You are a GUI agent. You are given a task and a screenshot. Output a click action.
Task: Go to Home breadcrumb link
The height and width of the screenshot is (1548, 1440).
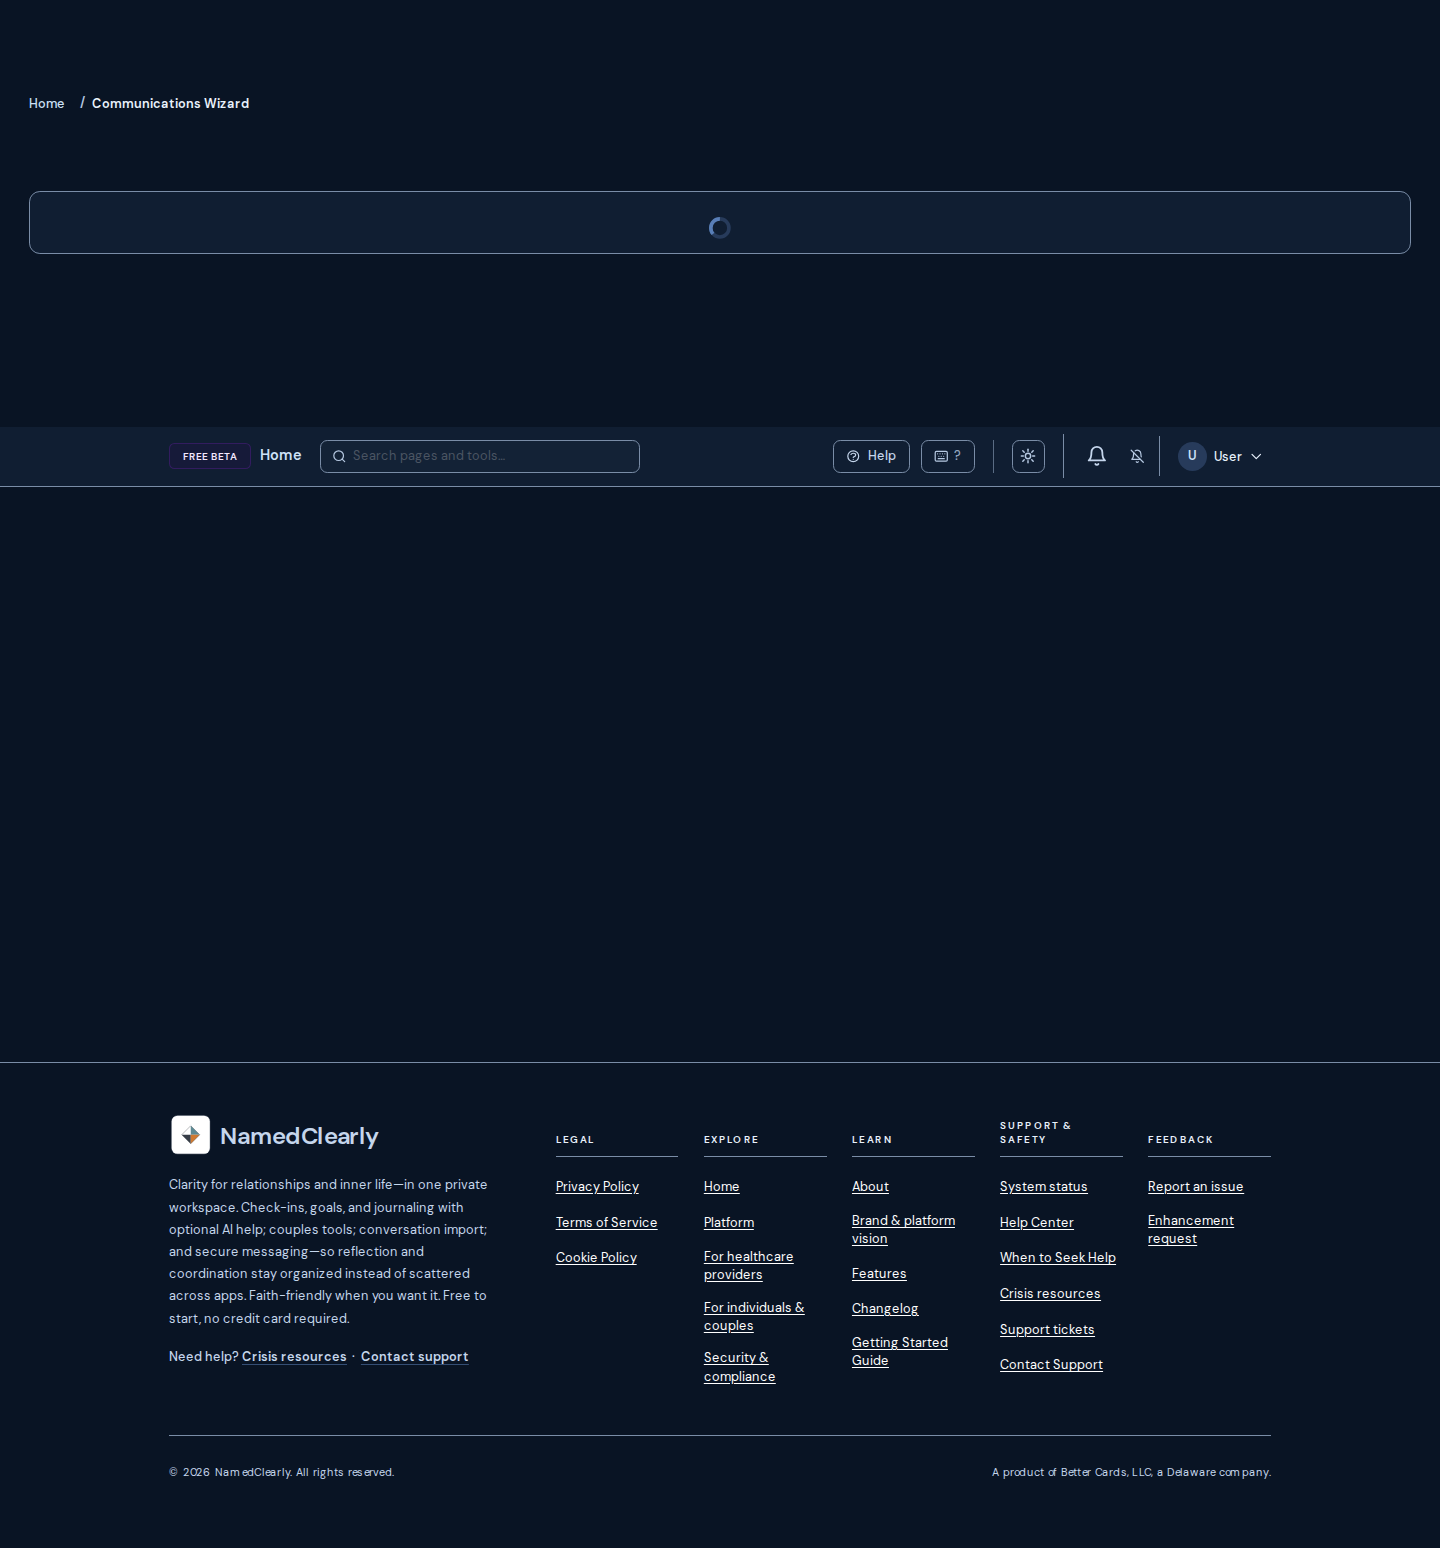[47, 103]
